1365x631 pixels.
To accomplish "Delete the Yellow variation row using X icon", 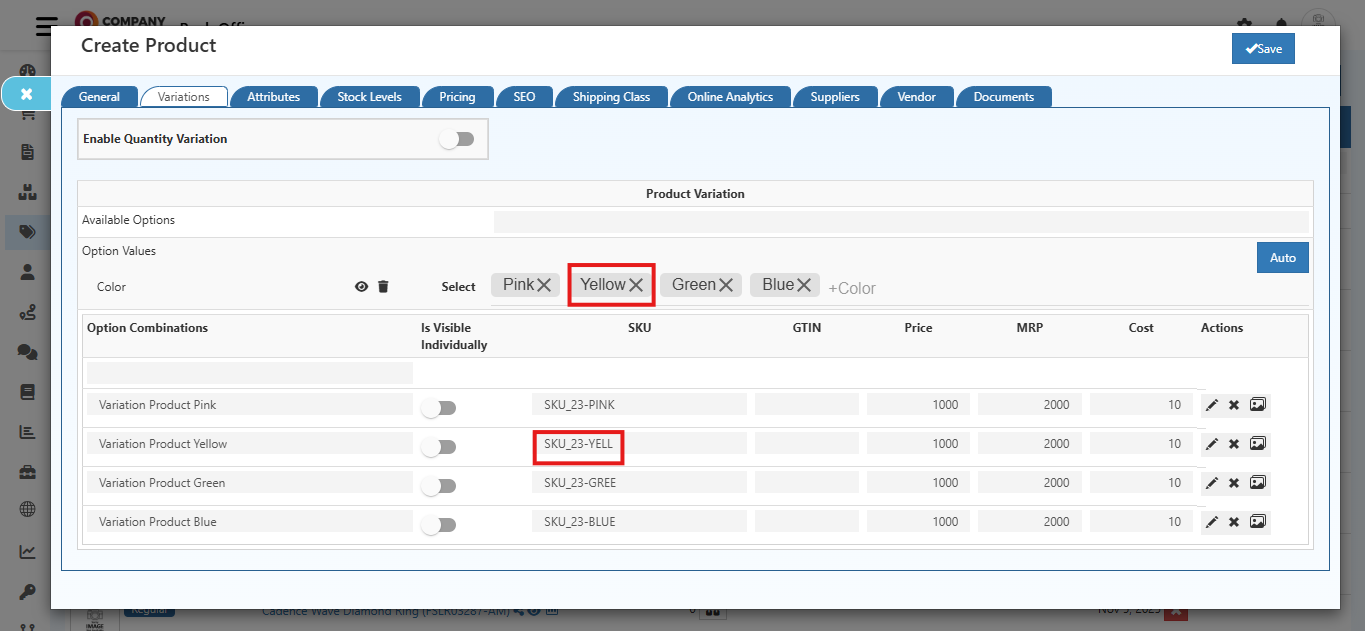I will 1234,444.
